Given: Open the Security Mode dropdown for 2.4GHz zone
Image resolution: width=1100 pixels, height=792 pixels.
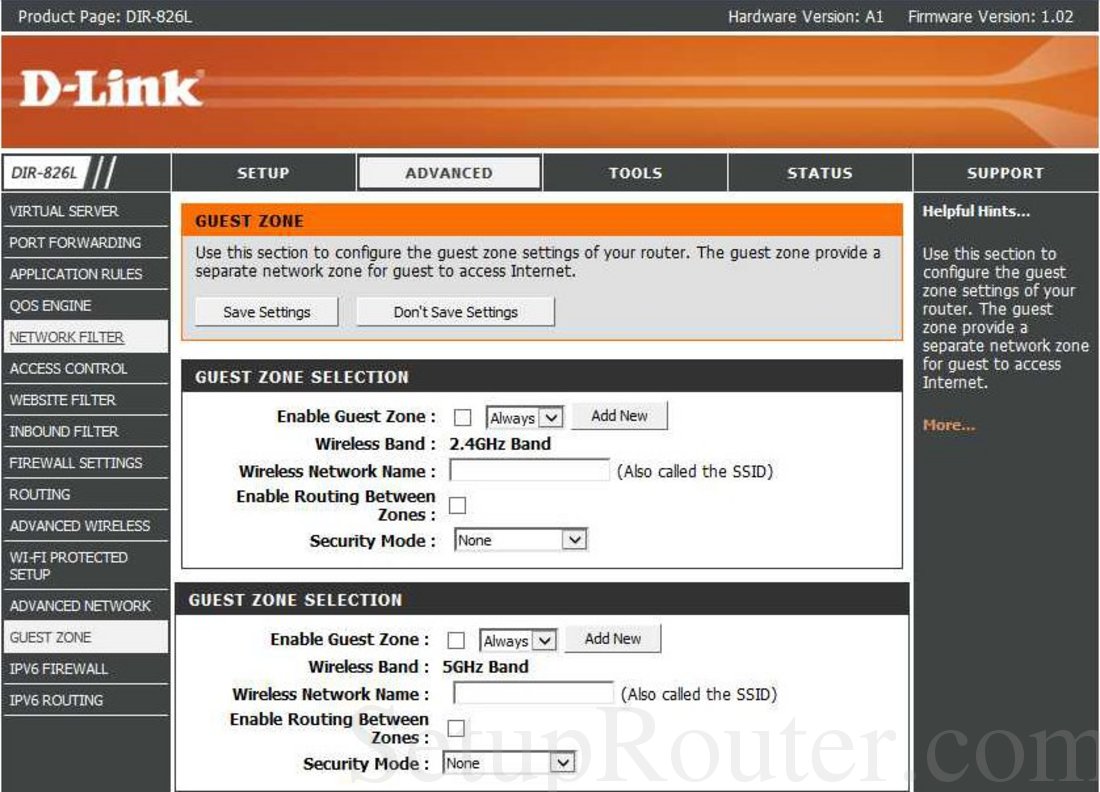Looking at the screenshot, I should click(x=519, y=539).
